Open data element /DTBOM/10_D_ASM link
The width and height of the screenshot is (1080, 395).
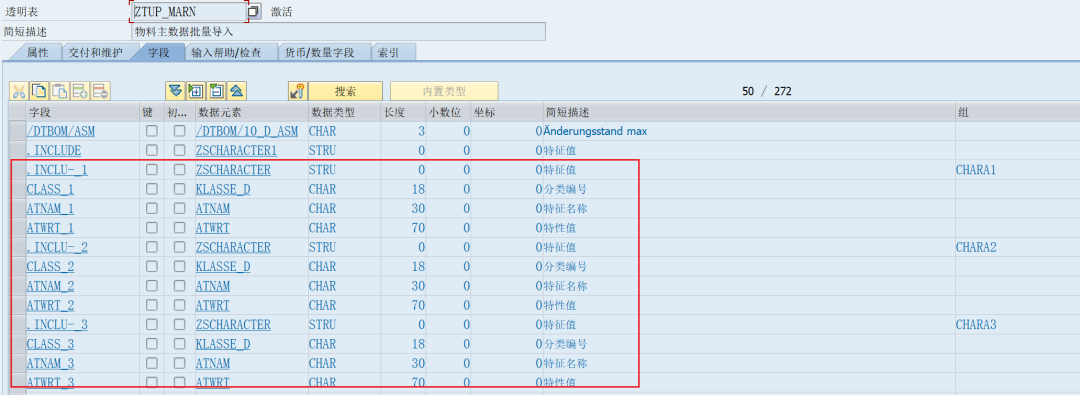pos(247,131)
